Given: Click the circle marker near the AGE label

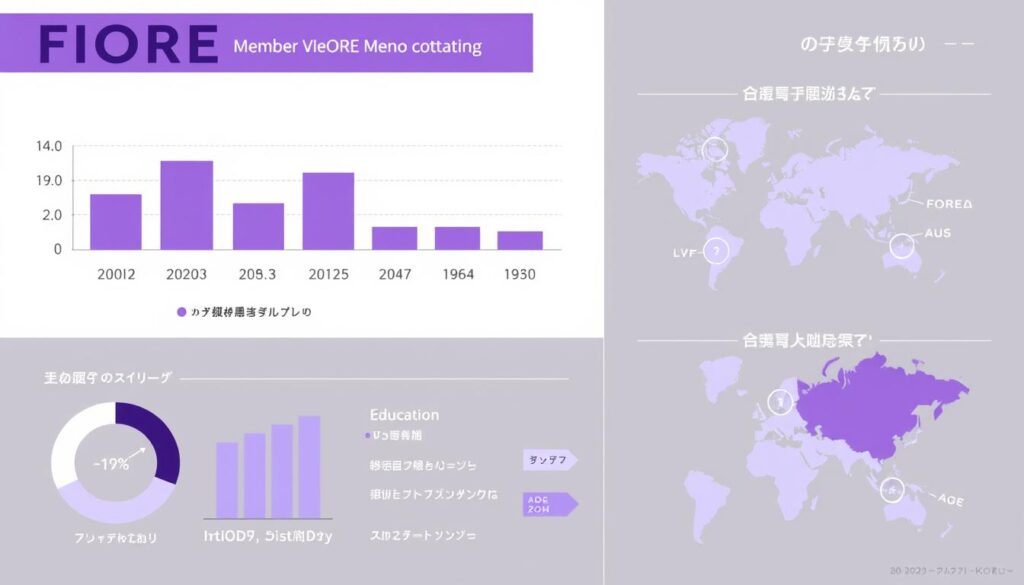Looking at the screenshot, I should pos(892,489).
